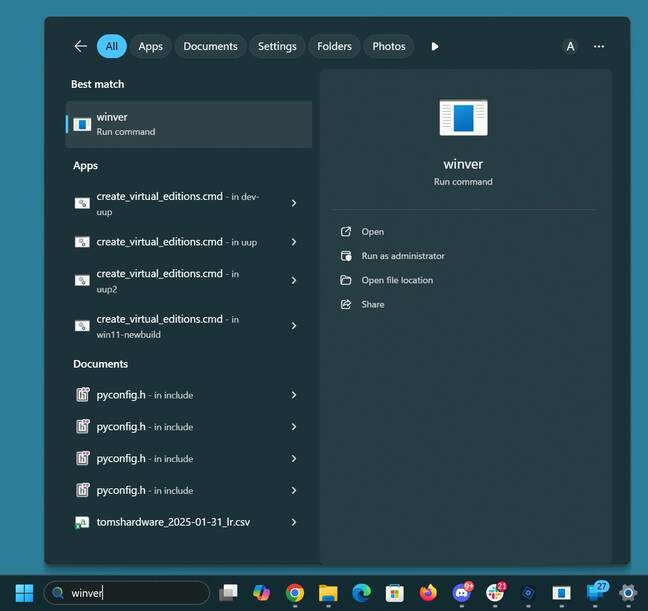Show more filter categories with play arrow

435,46
